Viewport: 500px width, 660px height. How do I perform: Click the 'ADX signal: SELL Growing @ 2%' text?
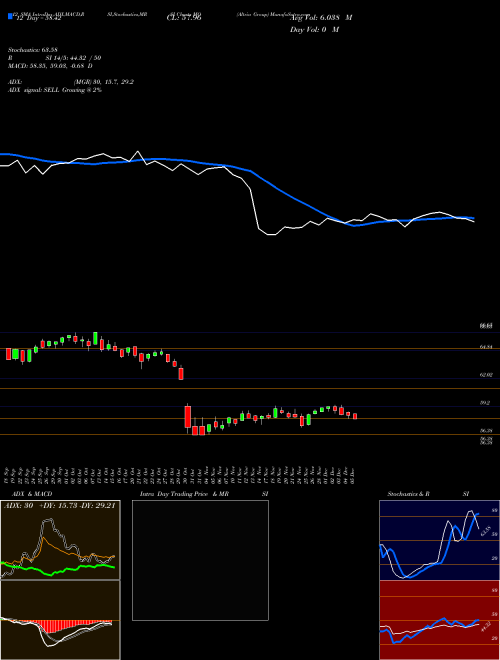click(x=55, y=90)
